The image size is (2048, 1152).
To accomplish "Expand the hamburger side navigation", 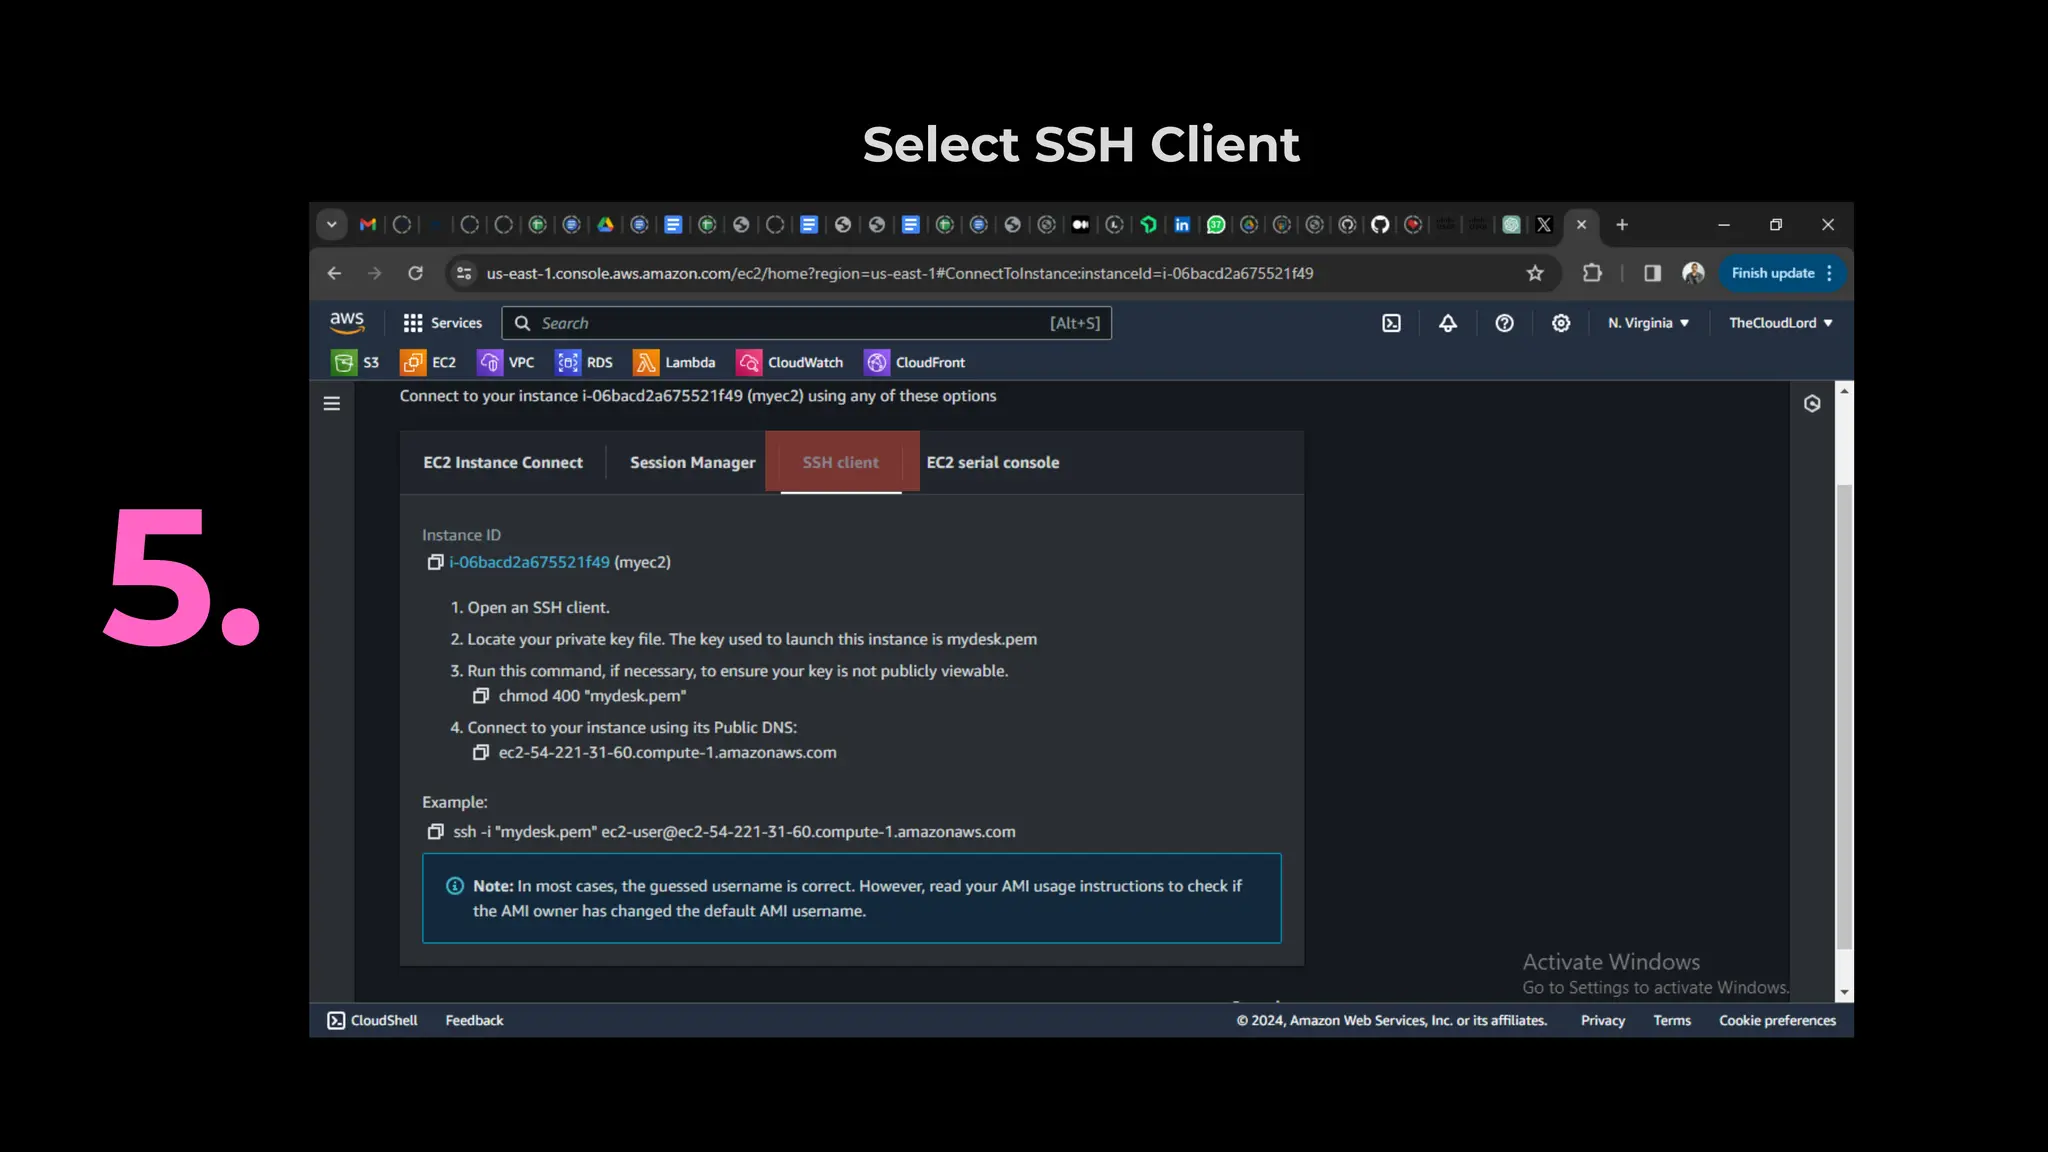I will 332,404.
